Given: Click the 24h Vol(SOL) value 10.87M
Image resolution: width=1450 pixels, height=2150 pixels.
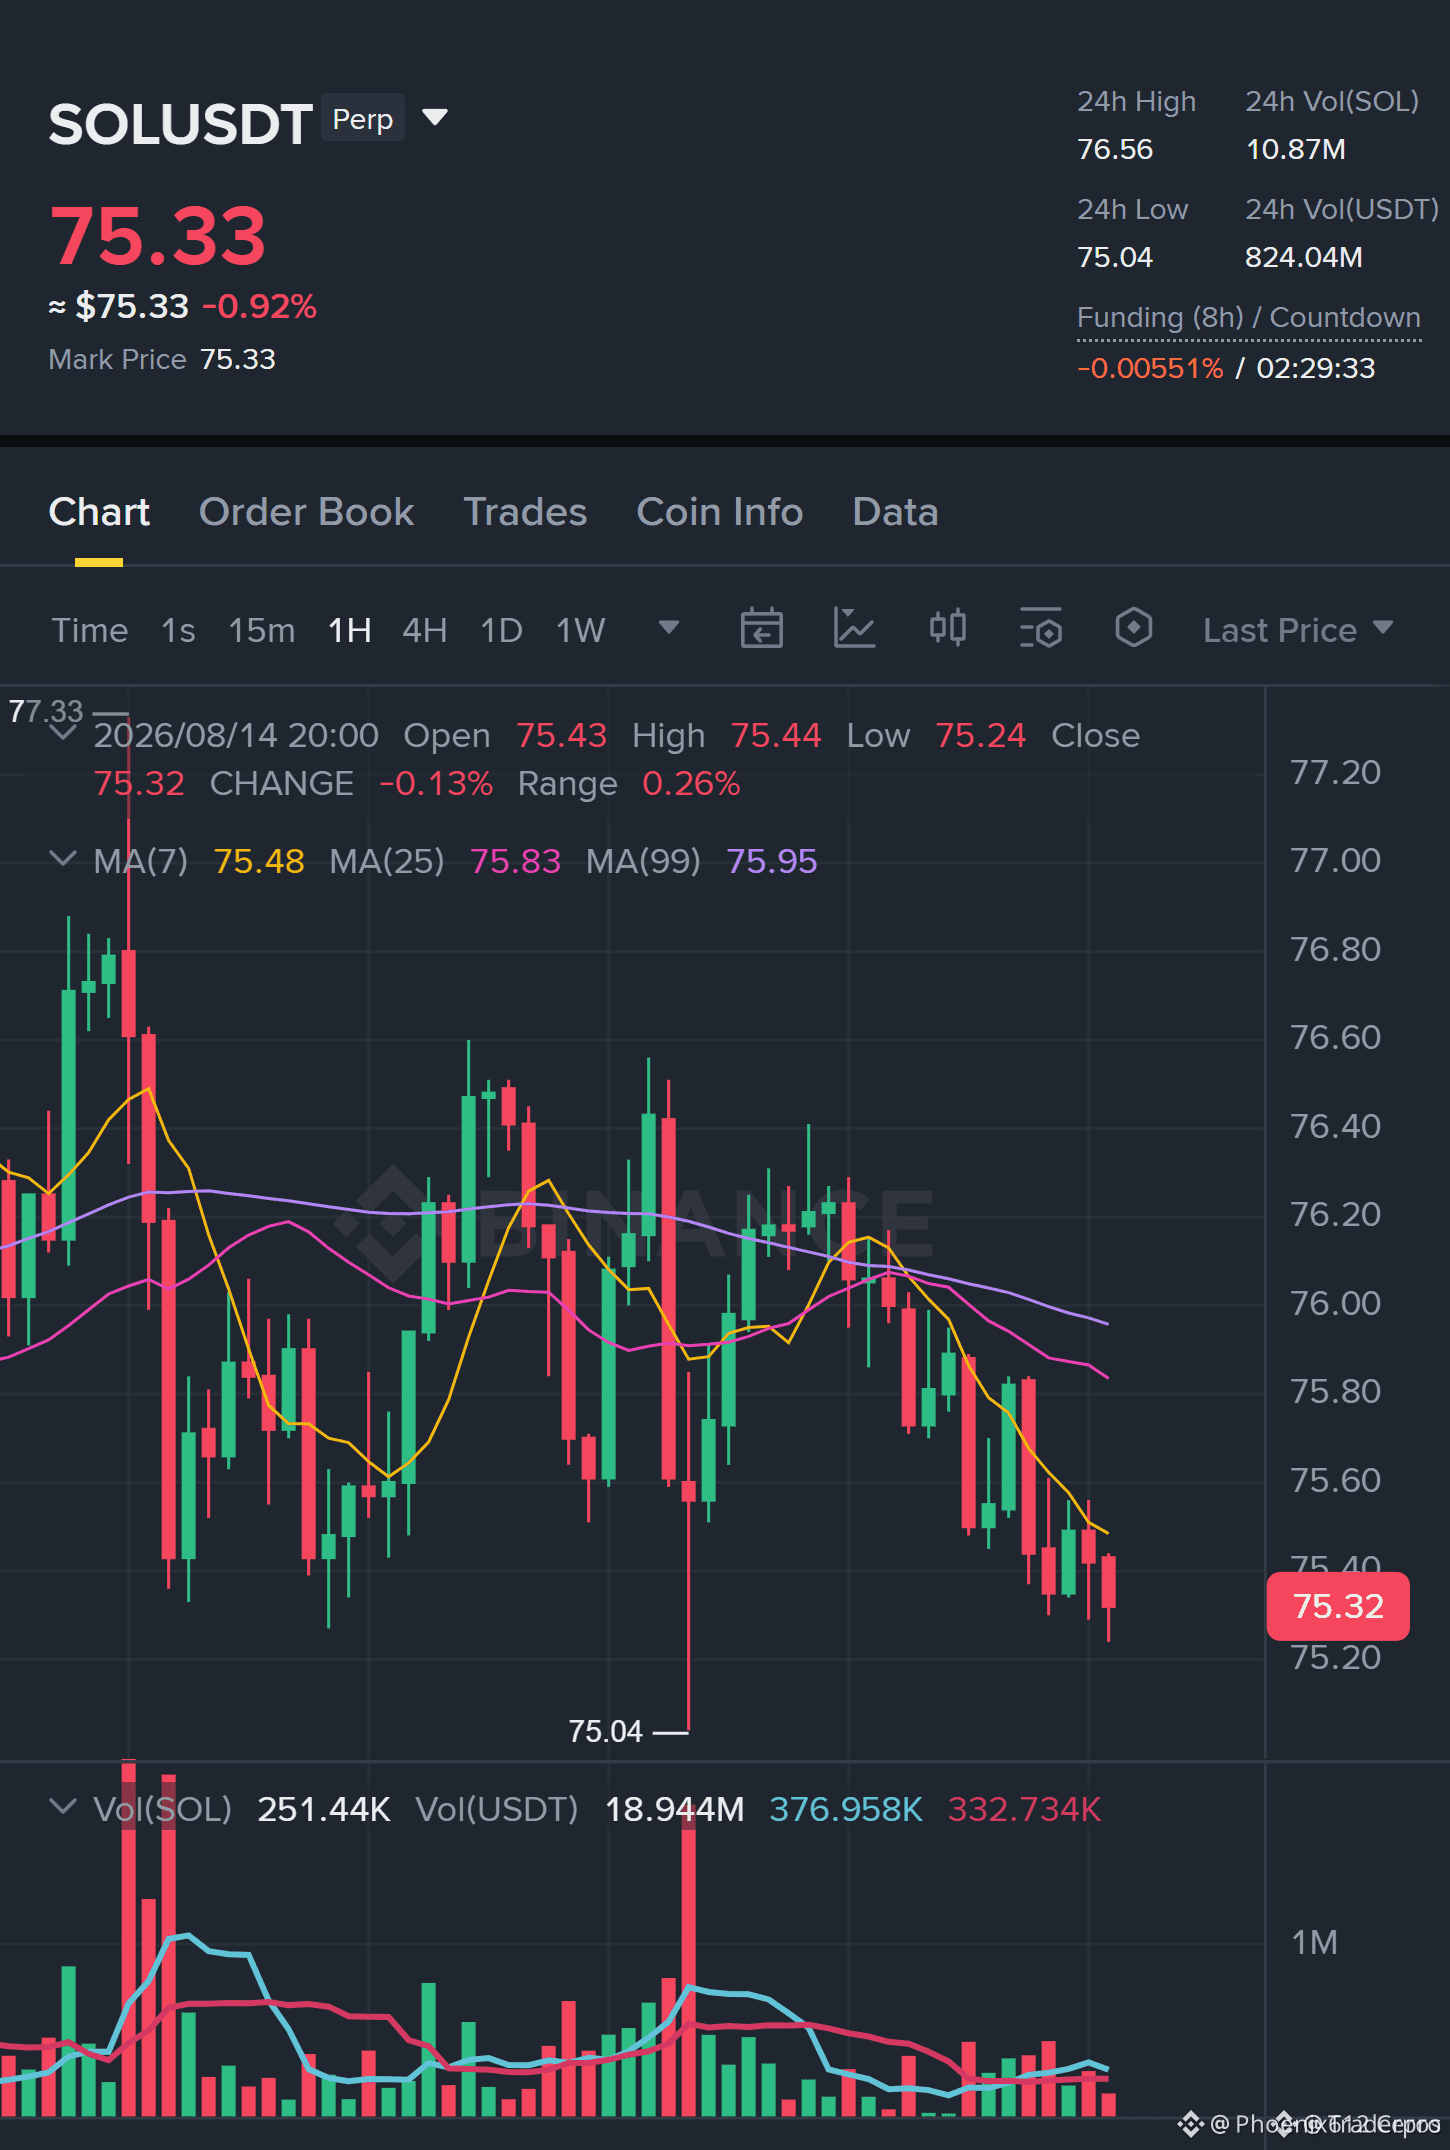Looking at the screenshot, I should (x=1295, y=149).
